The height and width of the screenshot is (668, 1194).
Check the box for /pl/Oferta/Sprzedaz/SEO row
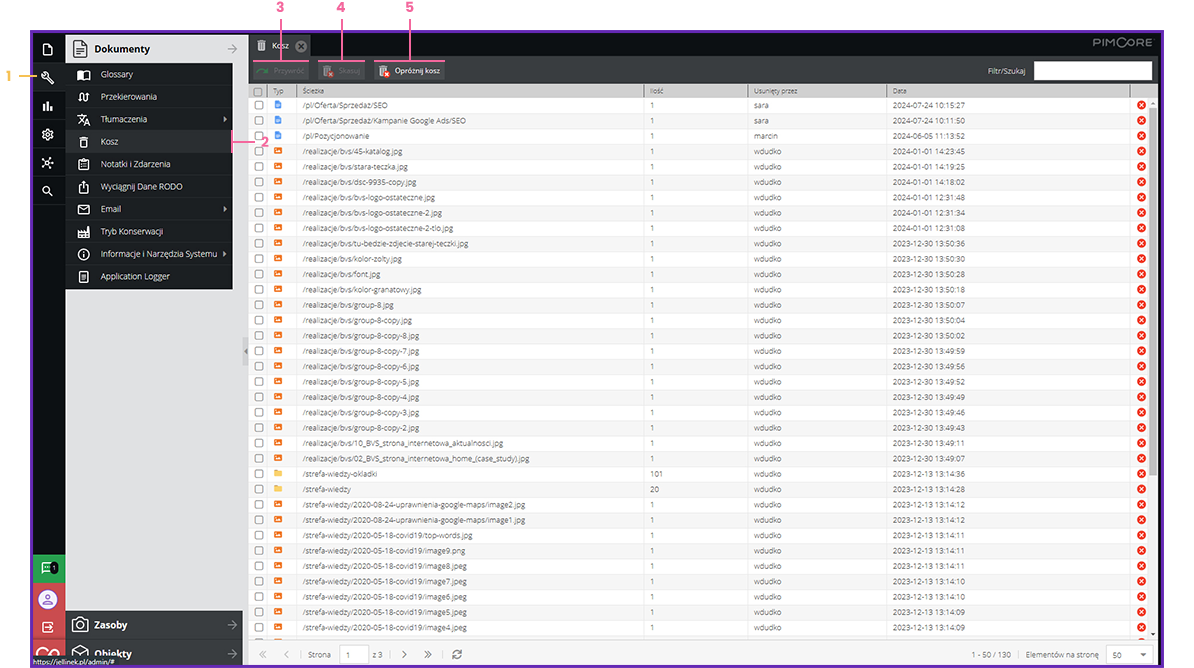click(x=259, y=105)
